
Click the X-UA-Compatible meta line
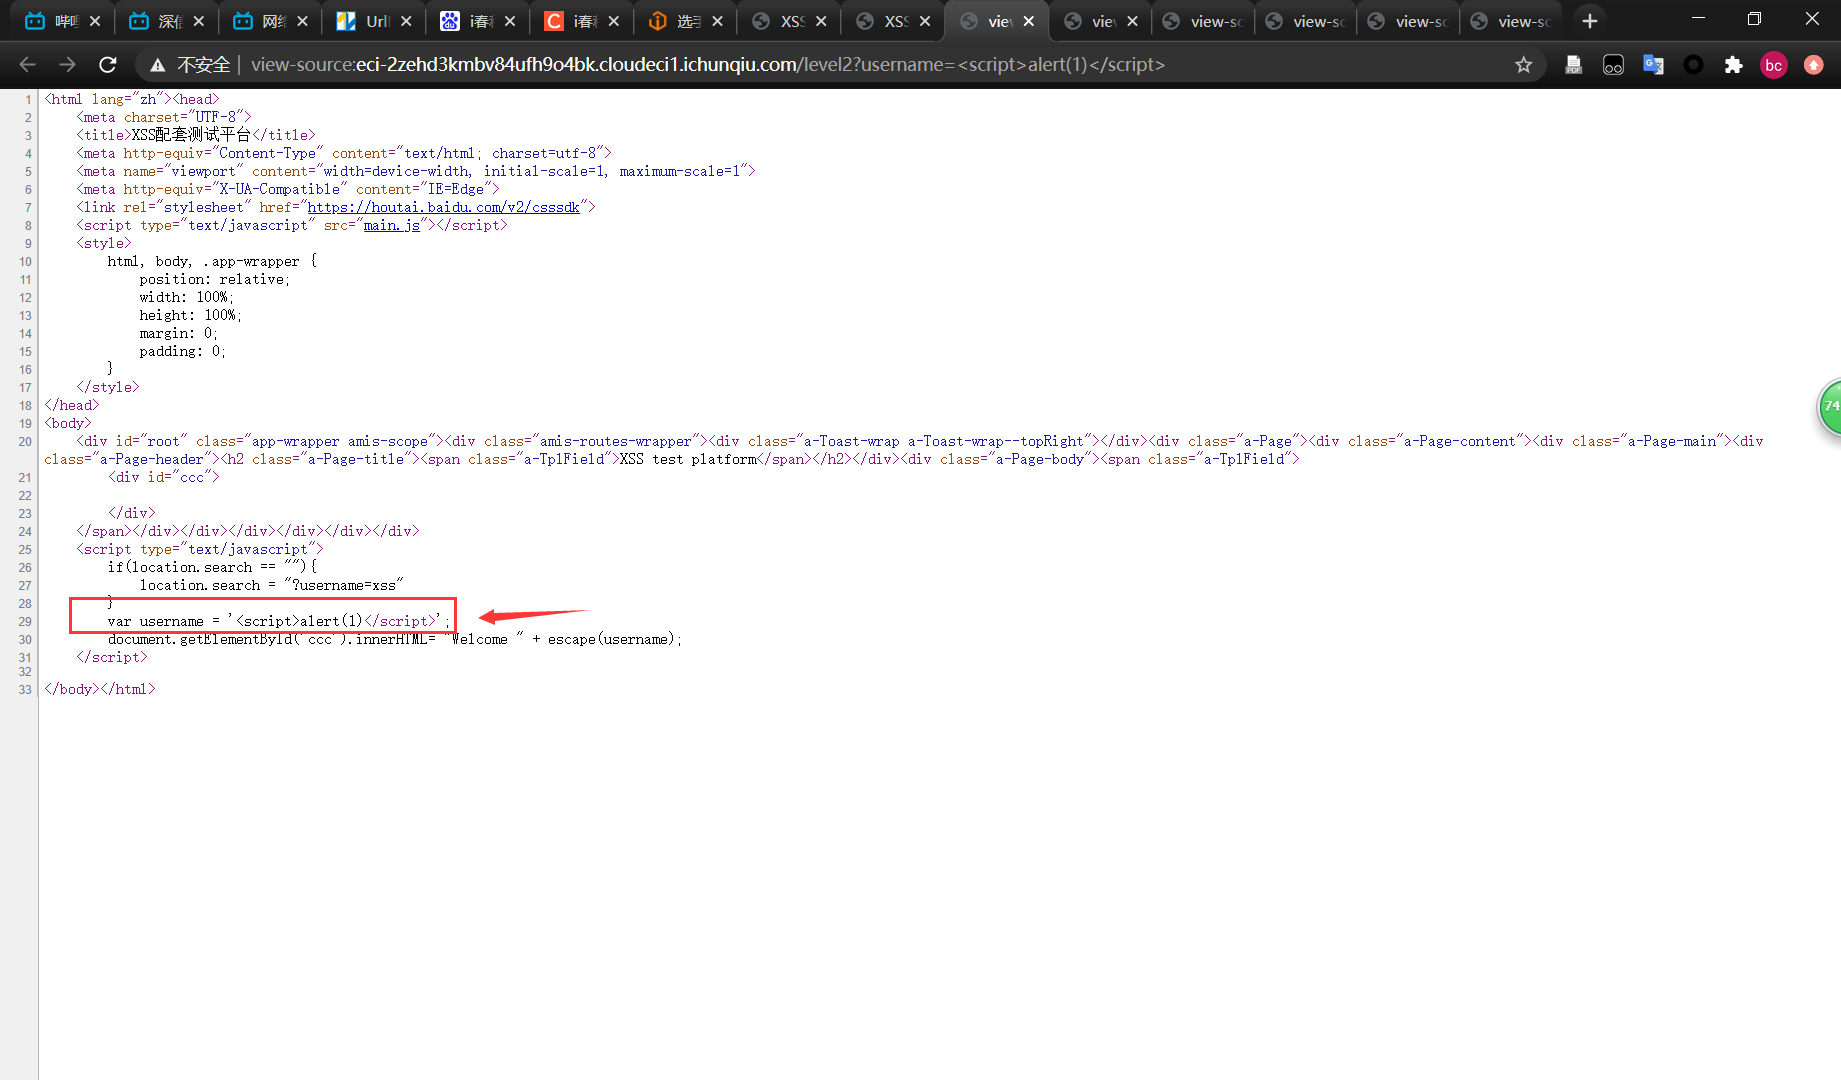[287, 189]
